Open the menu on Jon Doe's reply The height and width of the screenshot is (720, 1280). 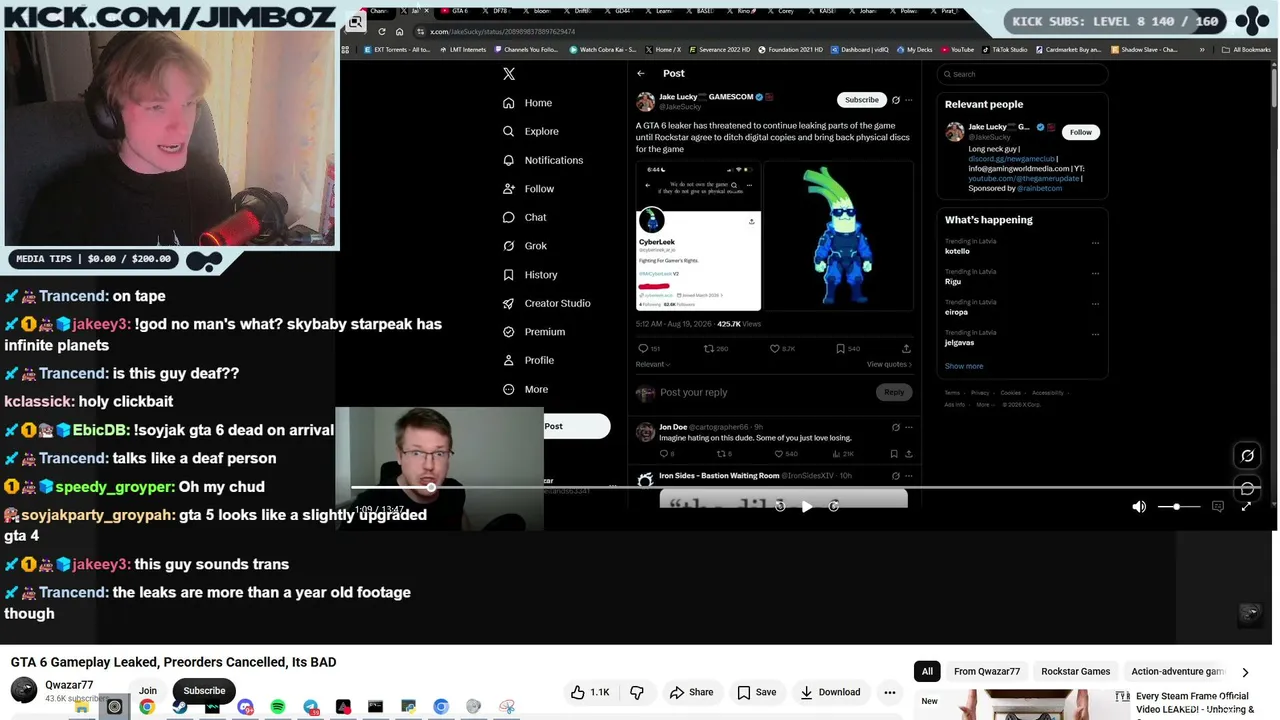[x=909, y=427]
